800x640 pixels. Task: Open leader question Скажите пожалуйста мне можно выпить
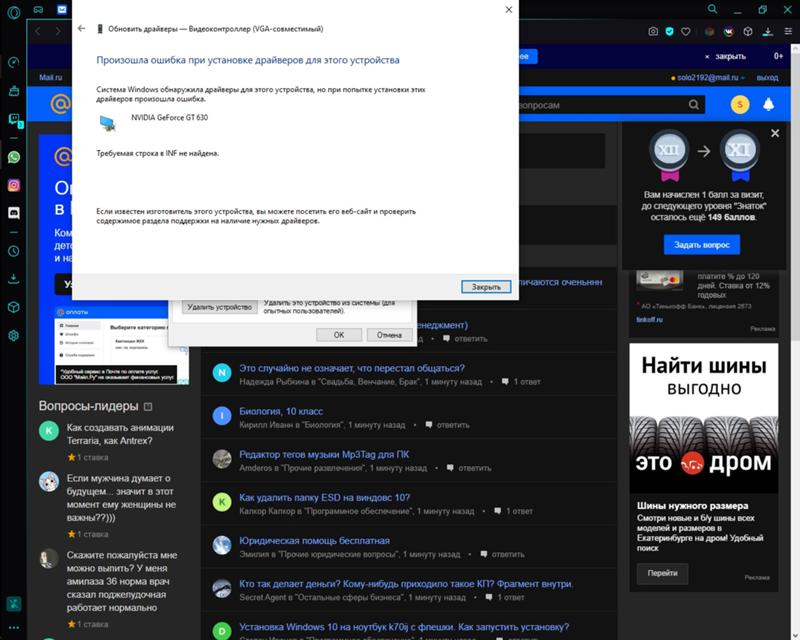click(x=122, y=581)
